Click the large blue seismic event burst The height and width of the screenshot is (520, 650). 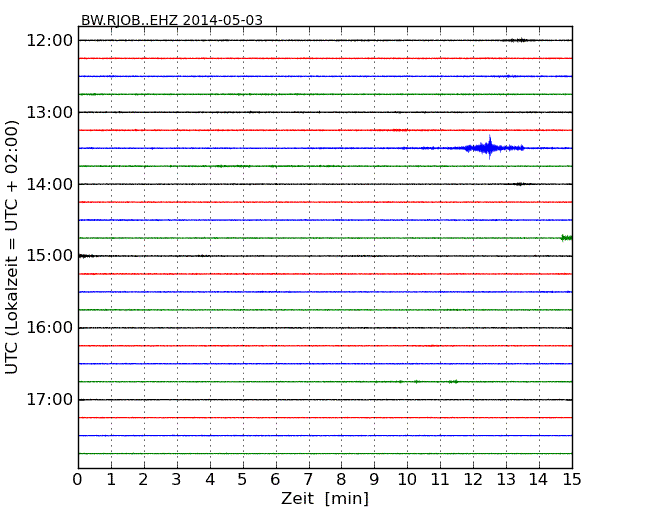[x=490, y=148]
